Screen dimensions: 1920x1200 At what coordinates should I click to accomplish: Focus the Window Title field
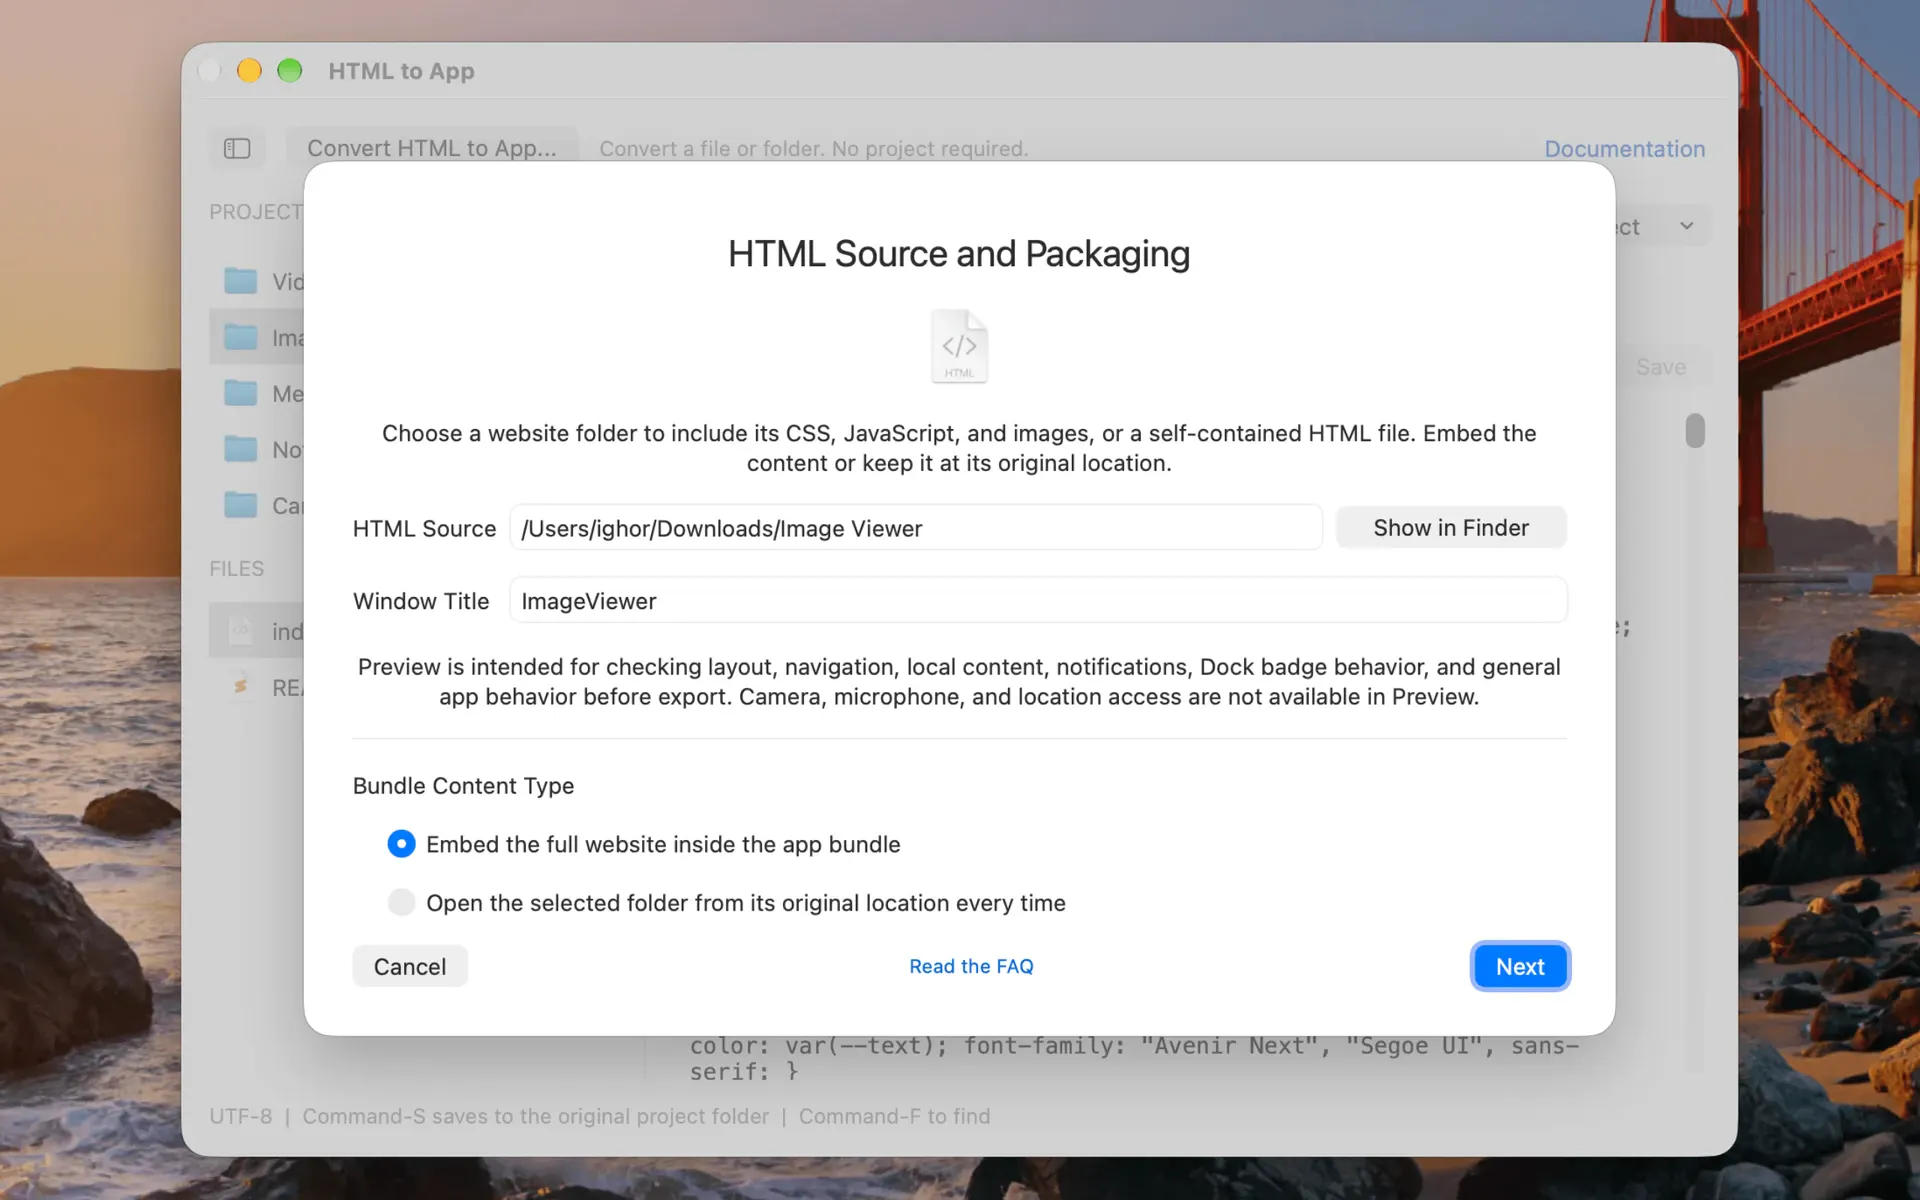1038,601
